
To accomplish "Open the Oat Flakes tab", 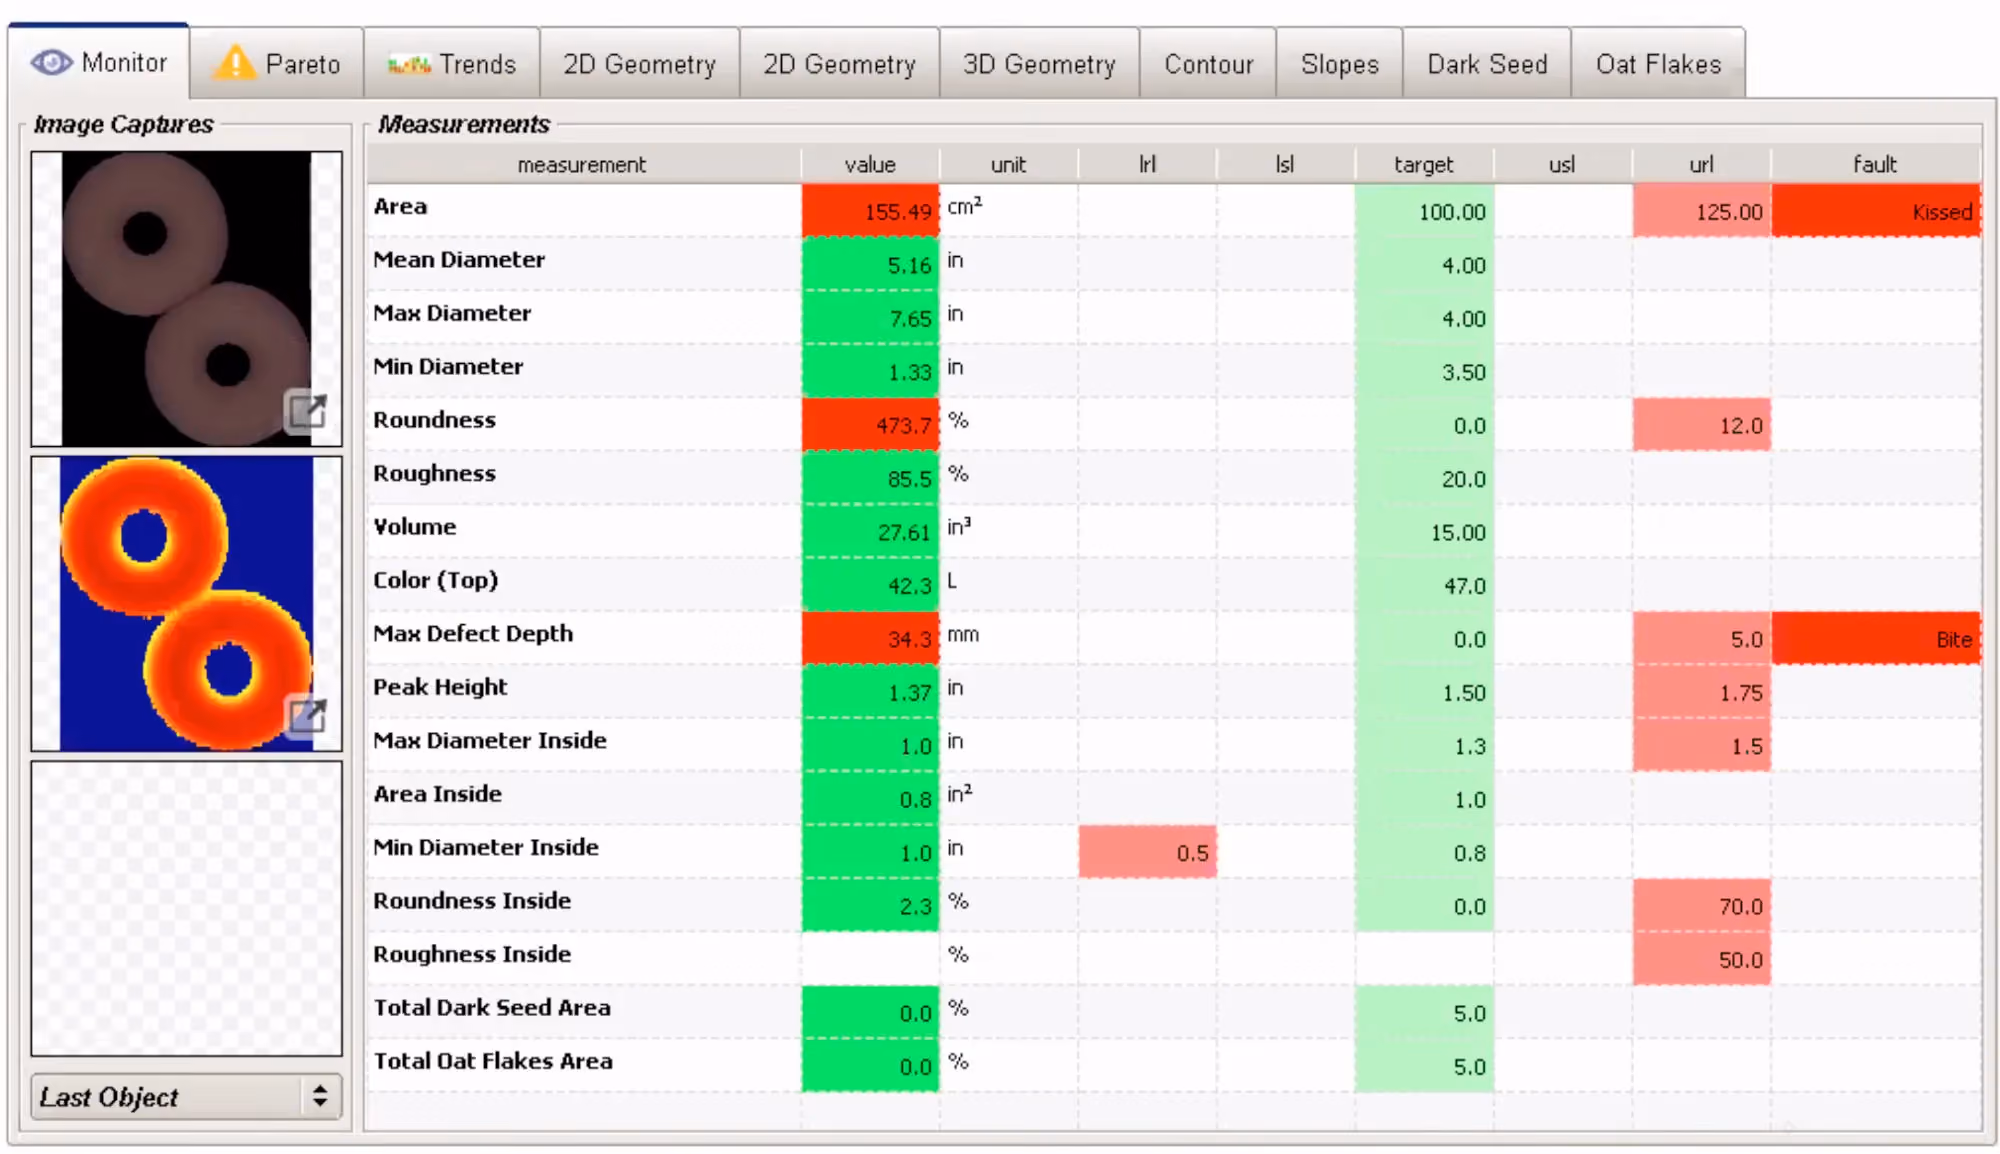I will (x=1658, y=64).
